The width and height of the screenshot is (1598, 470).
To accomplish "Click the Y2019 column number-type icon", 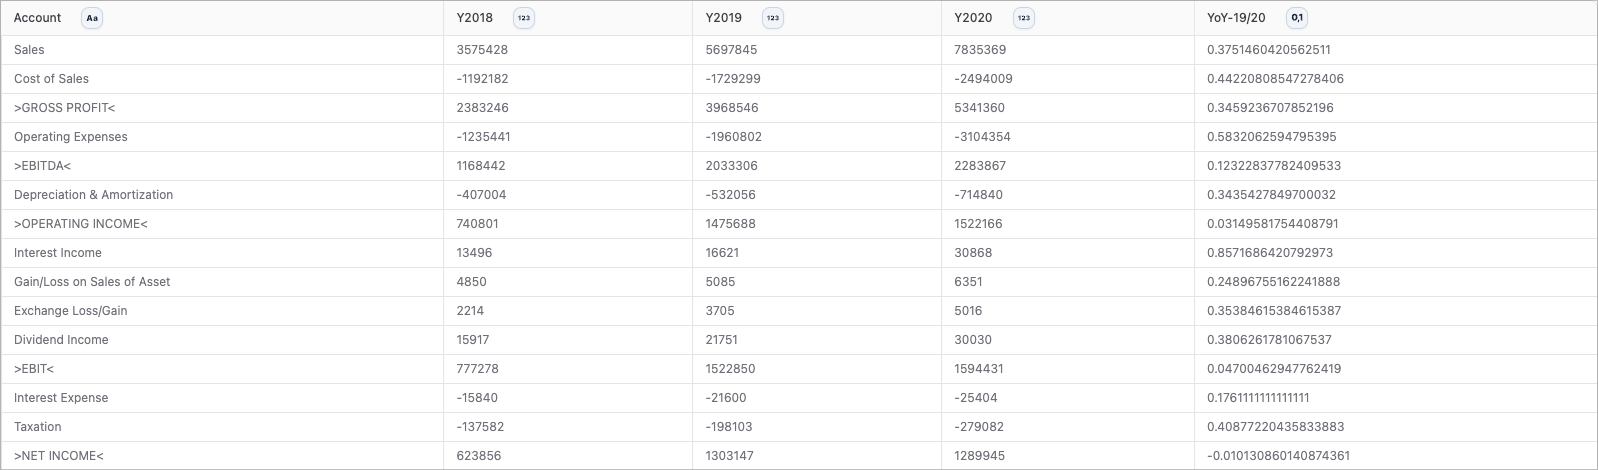I will point(773,18).
